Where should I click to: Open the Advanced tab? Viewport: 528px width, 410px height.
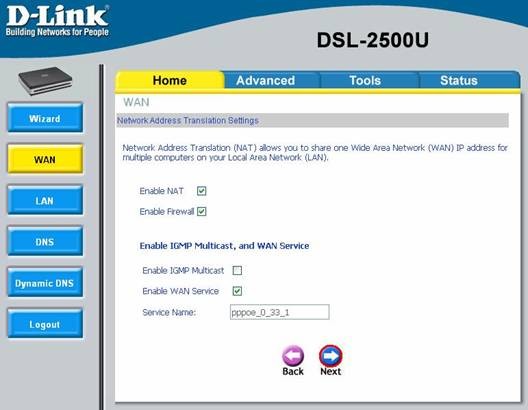265,80
